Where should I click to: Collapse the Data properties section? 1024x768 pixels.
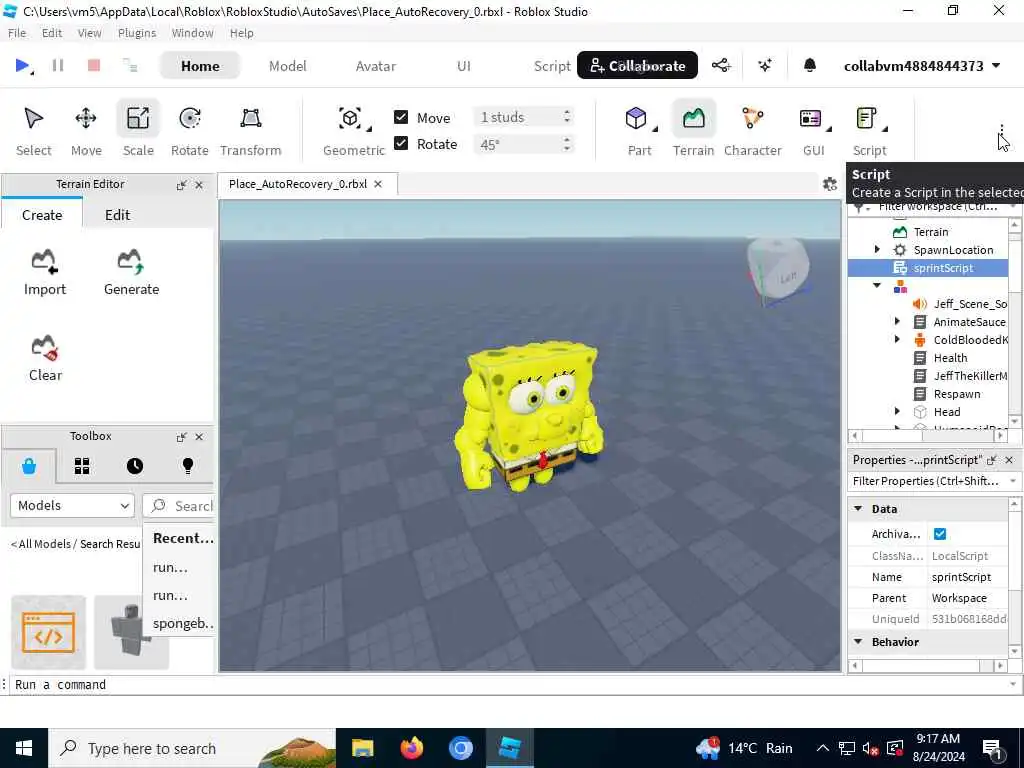click(858, 509)
